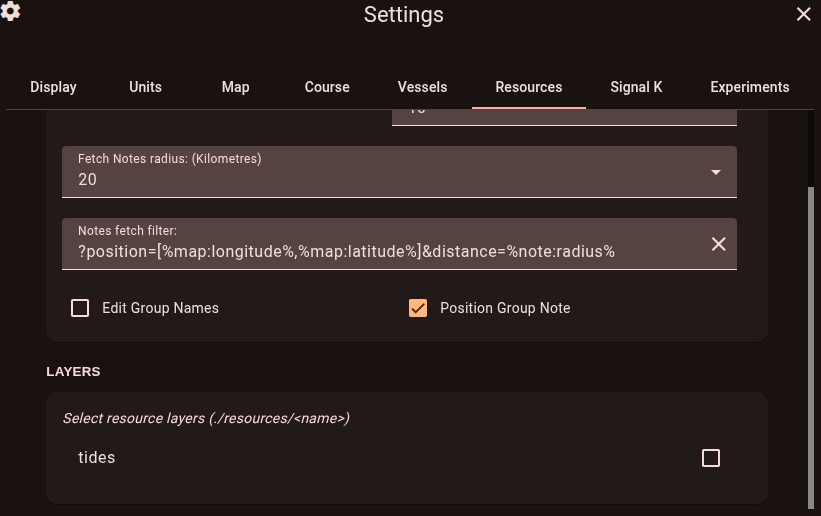Click the settings gear icon

[12, 12]
